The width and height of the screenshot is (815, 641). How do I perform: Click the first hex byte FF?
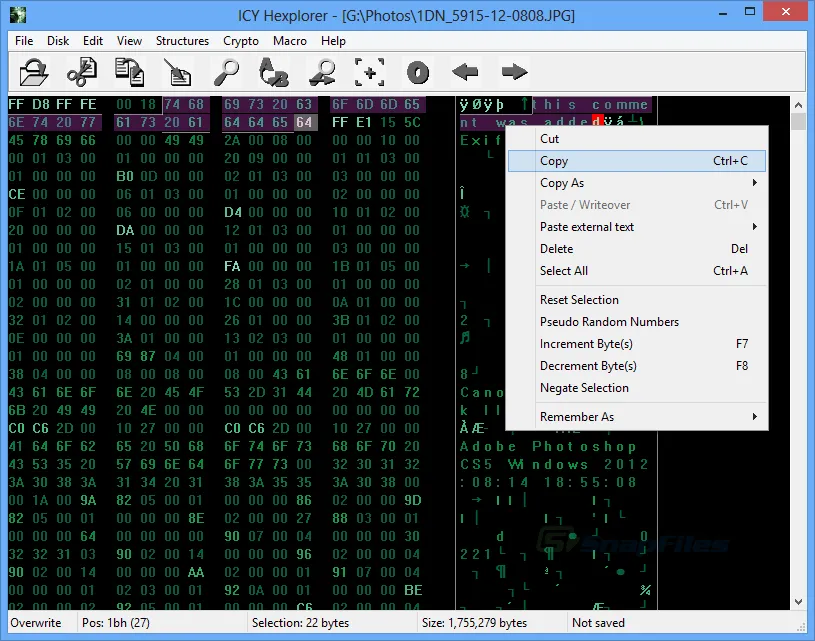(16, 104)
